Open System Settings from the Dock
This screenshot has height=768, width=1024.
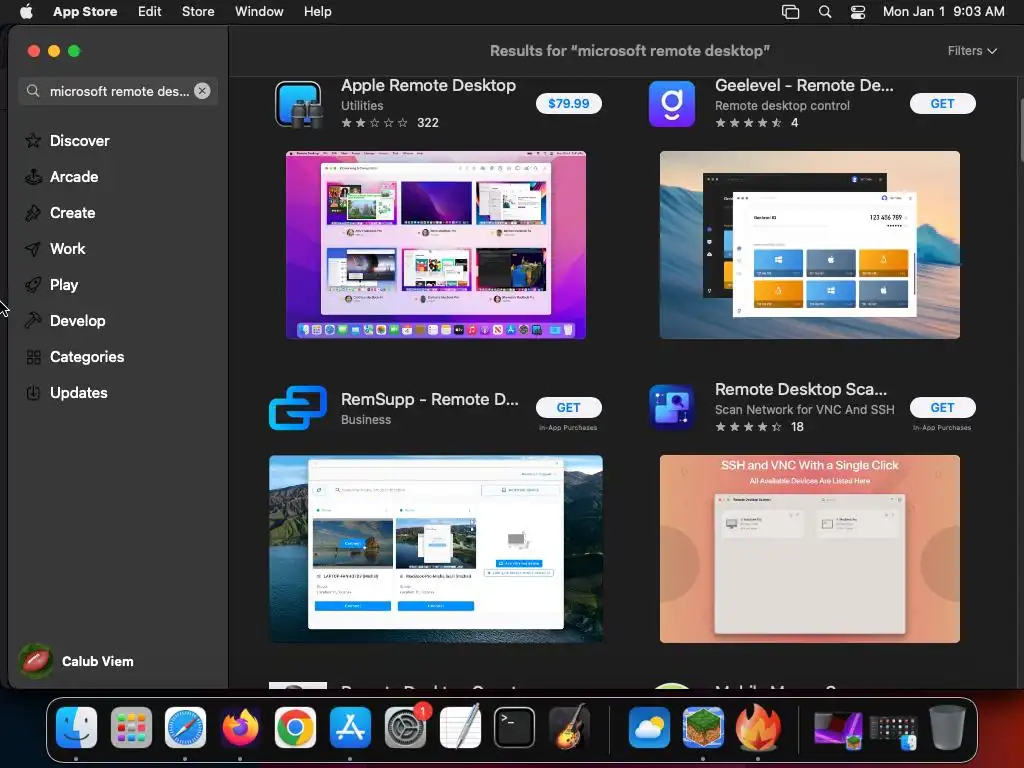click(x=406, y=728)
